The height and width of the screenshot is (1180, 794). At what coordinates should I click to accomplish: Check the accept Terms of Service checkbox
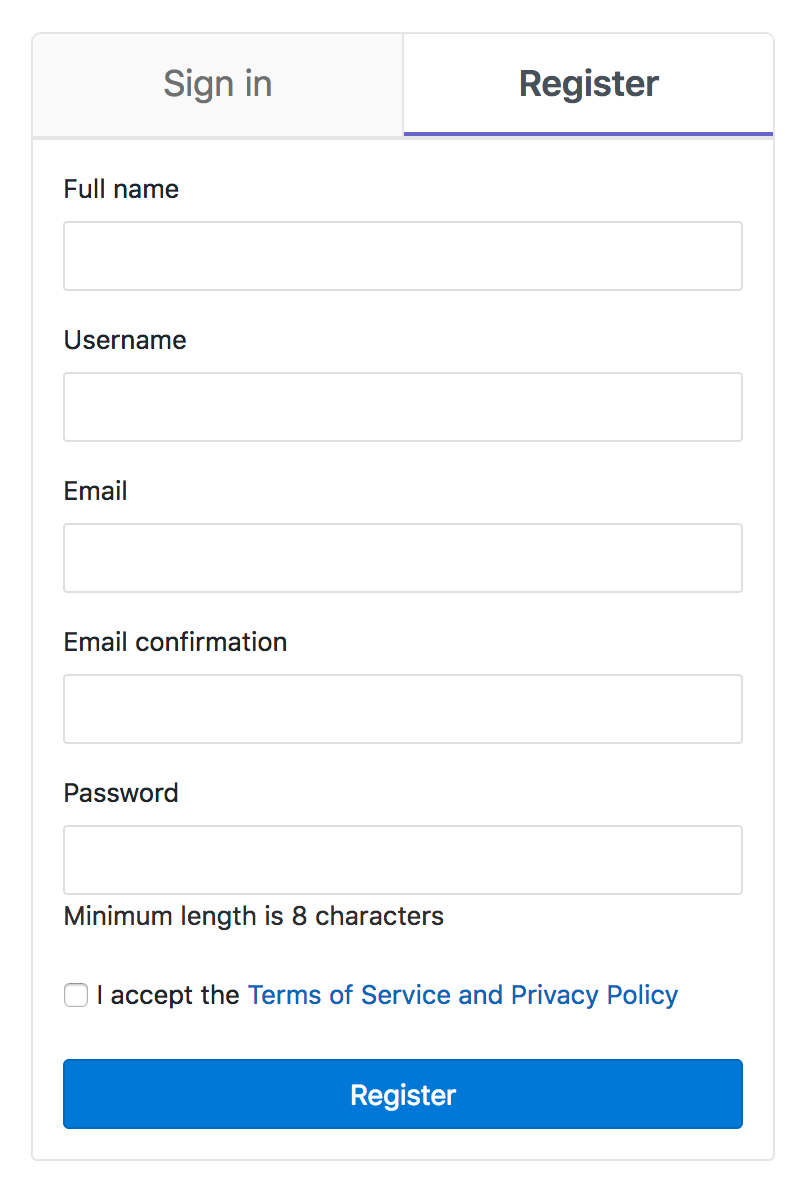point(76,995)
